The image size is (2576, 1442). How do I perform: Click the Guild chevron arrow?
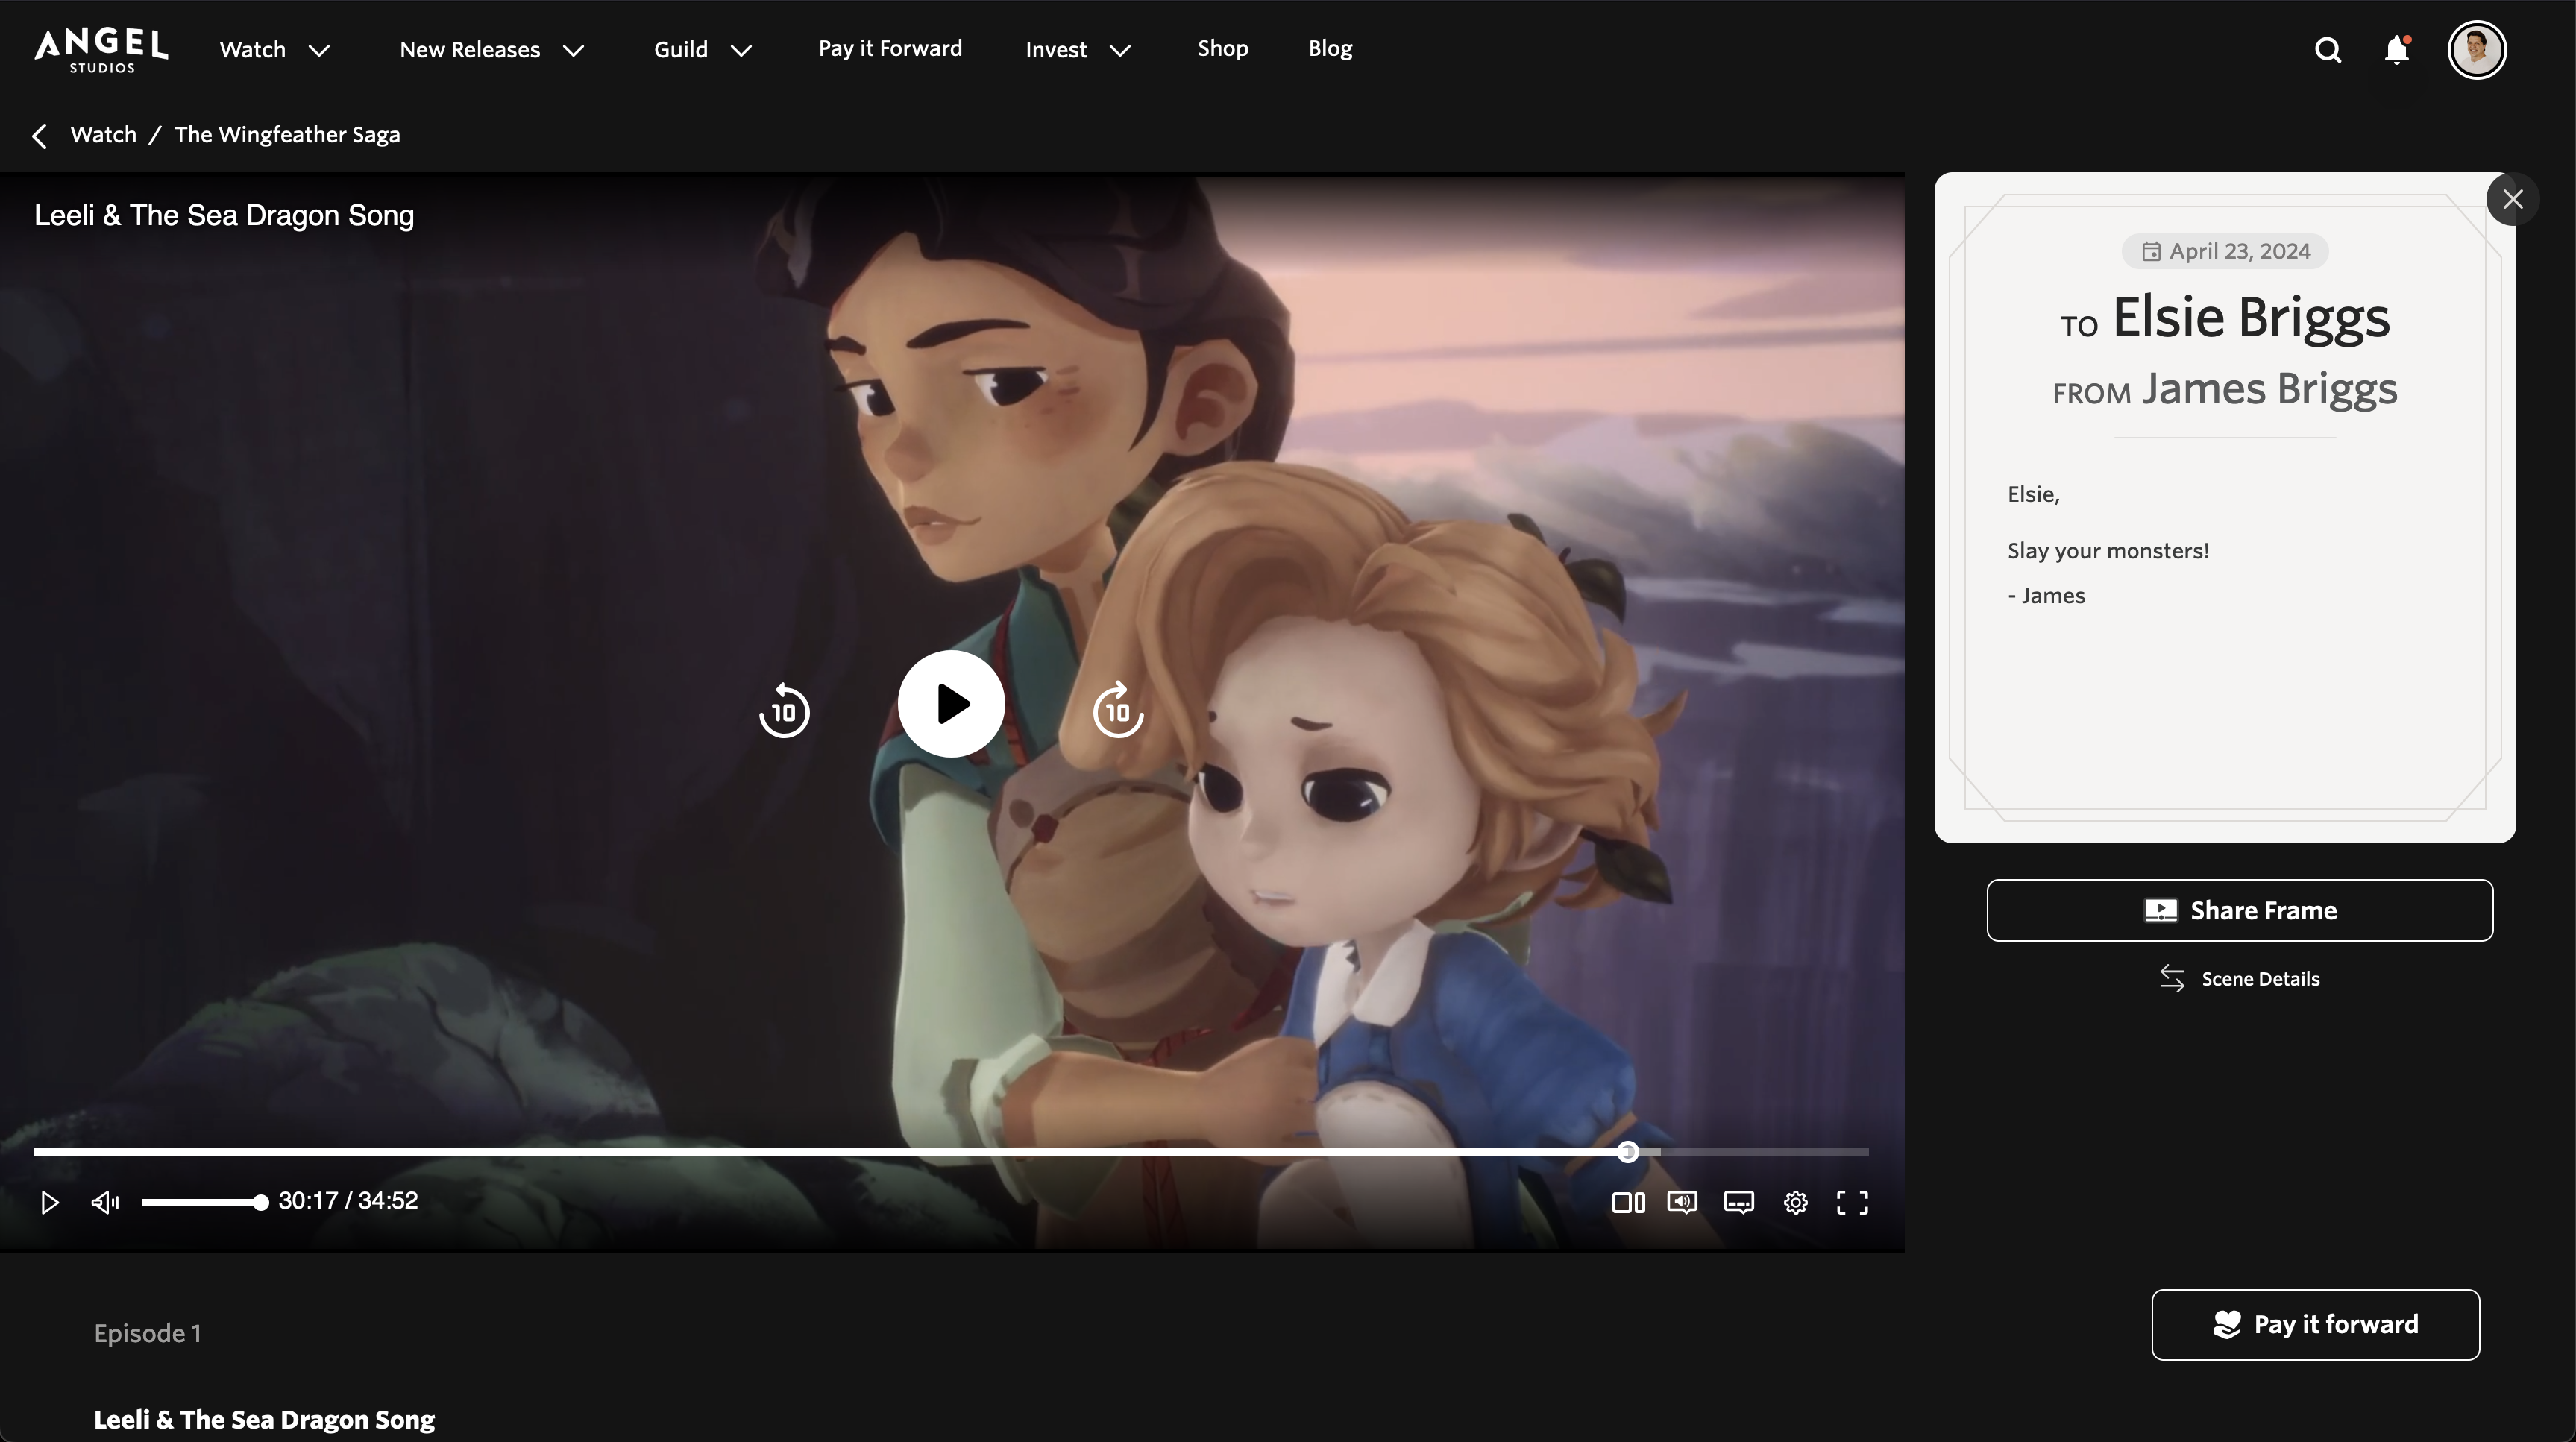[741, 51]
